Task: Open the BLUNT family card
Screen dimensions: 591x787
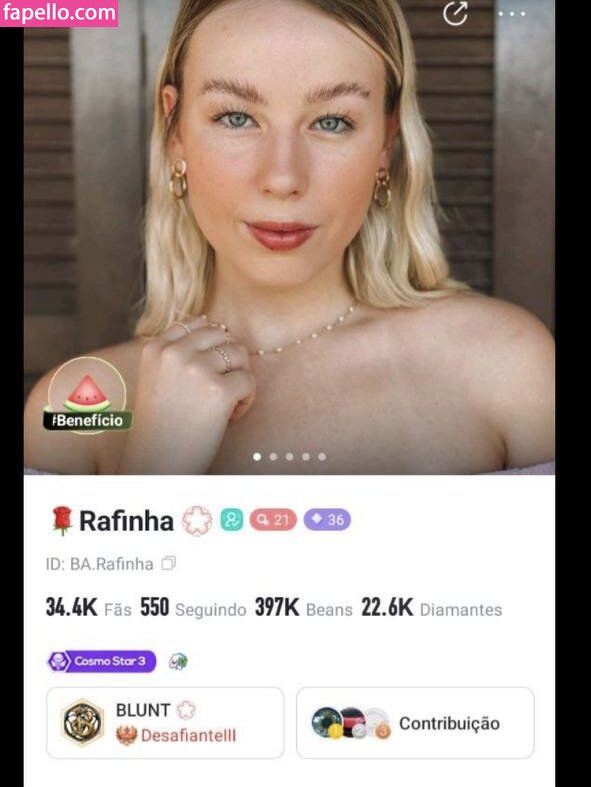Action: pos(165,723)
